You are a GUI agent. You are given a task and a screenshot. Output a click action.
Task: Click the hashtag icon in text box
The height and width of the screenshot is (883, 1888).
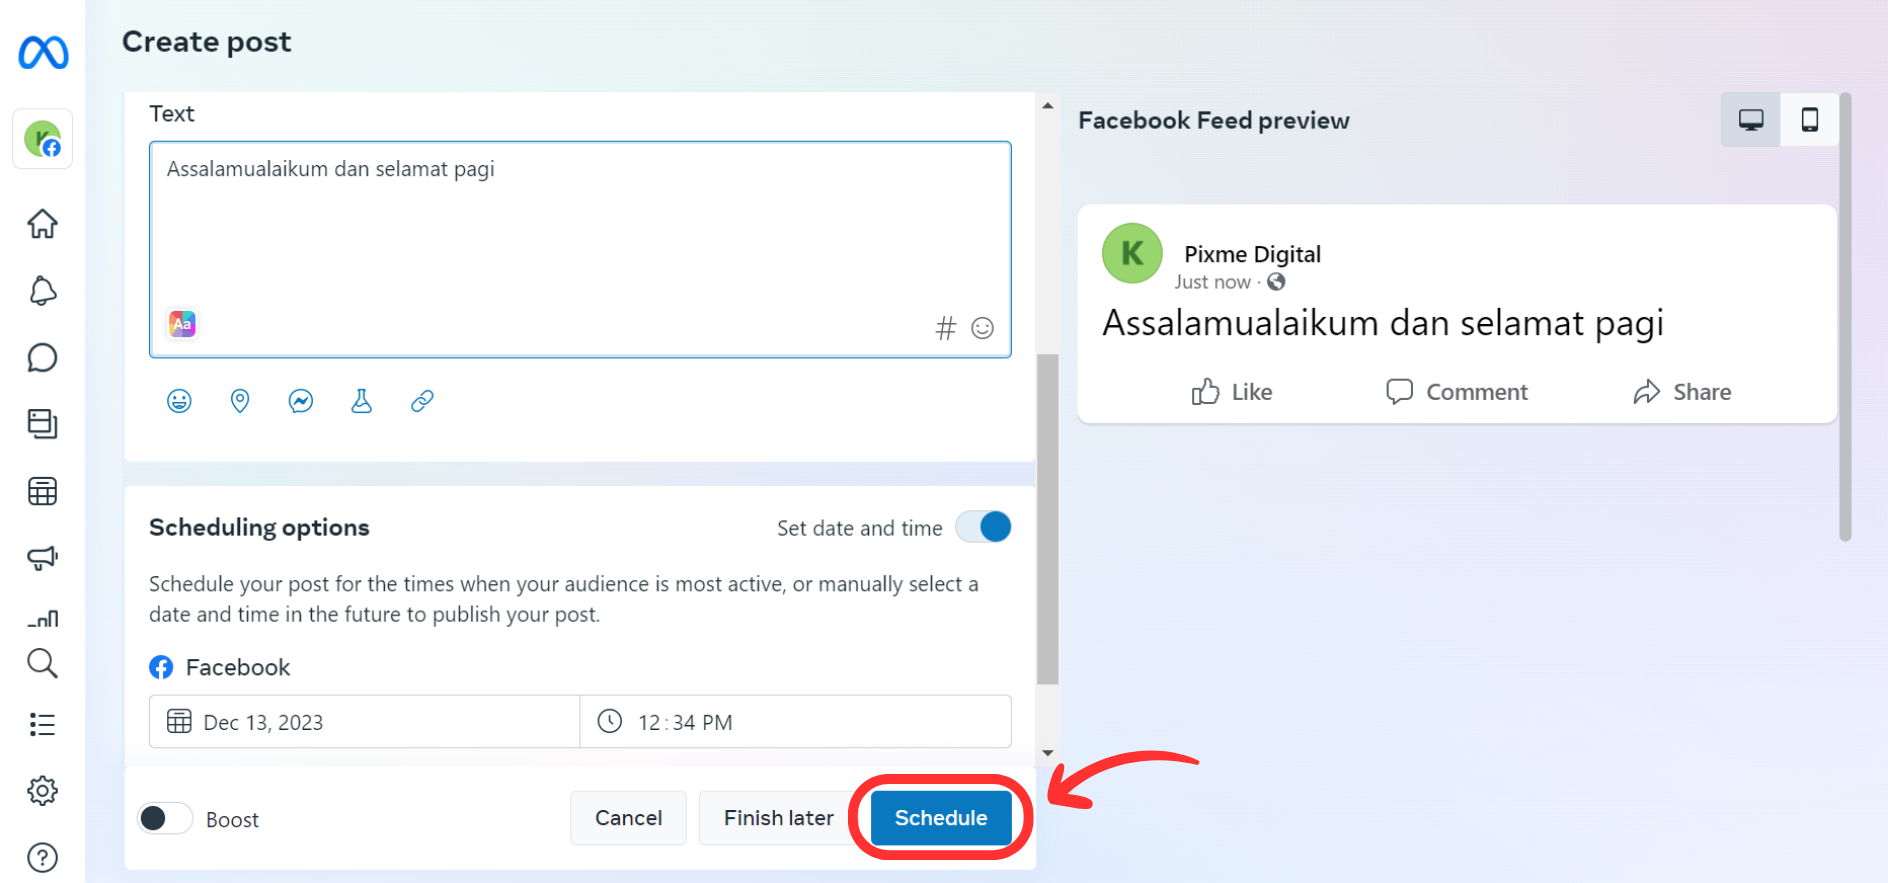click(x=945, y=328)
